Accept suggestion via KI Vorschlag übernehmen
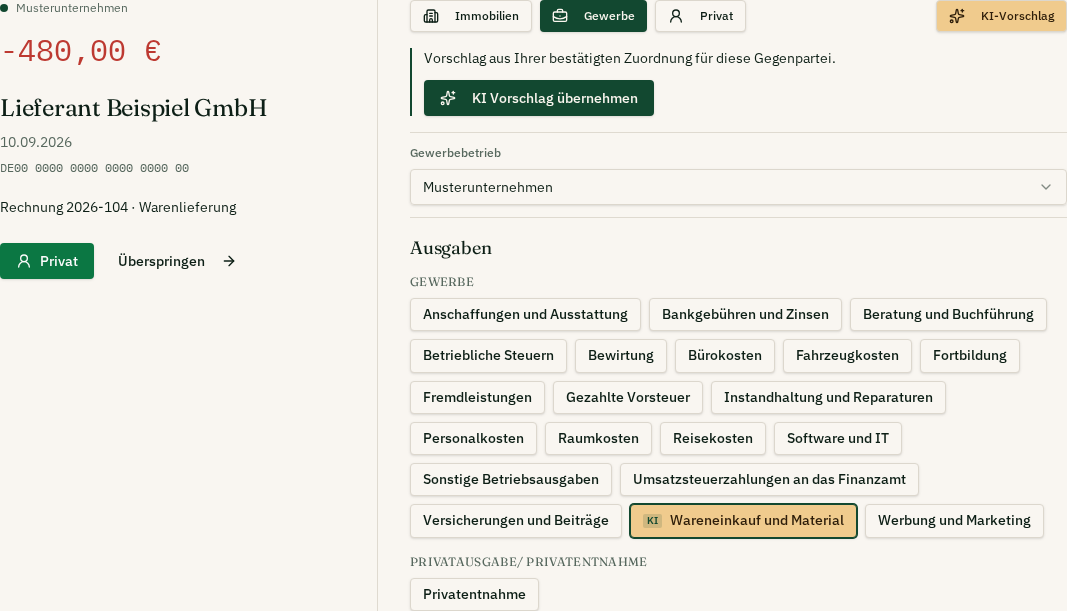The height and width of the screenshot is (611, 1067). pyautogui.click(x=539, y=98)
